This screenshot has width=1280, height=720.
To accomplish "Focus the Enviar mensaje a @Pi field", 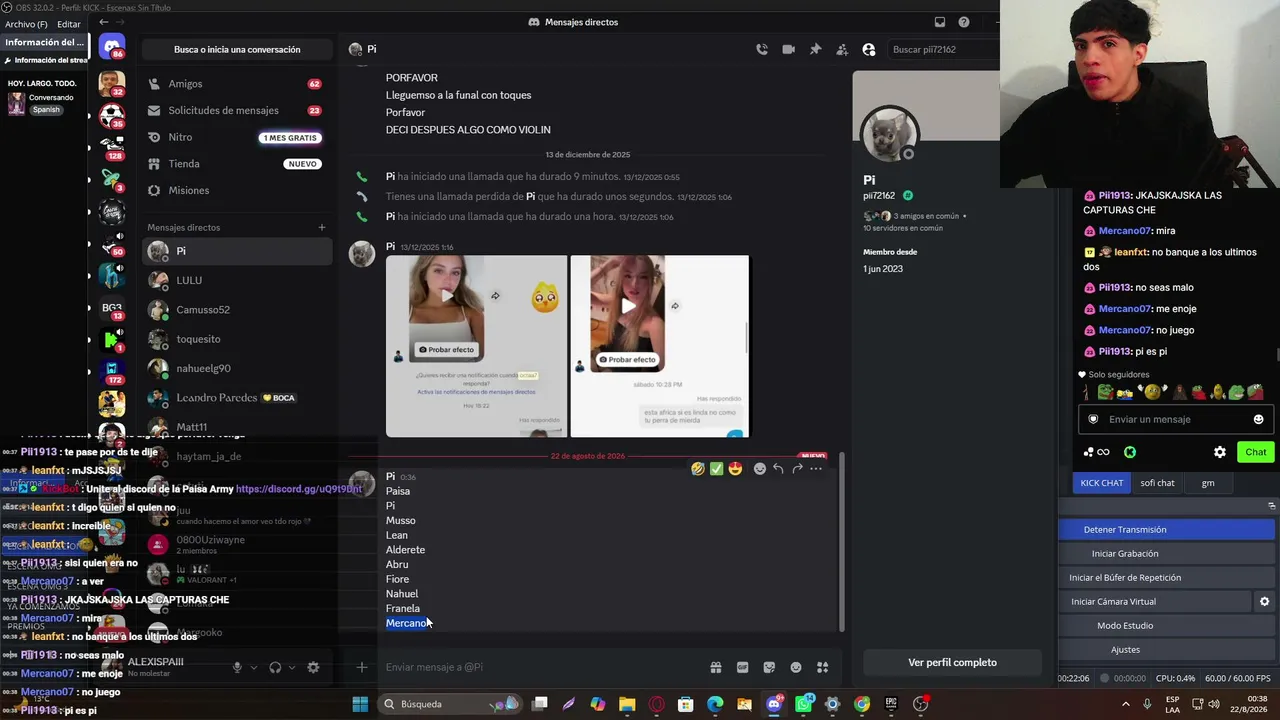I will 540,667.
